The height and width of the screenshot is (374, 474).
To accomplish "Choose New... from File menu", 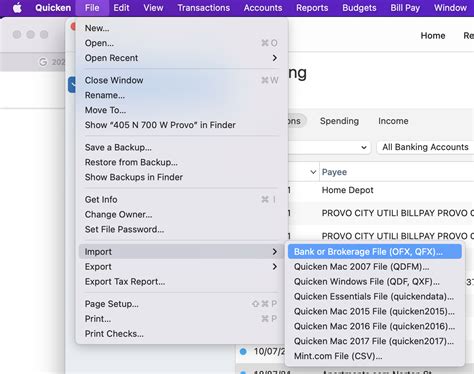I will pyautogui.click(x=182, y=28).
